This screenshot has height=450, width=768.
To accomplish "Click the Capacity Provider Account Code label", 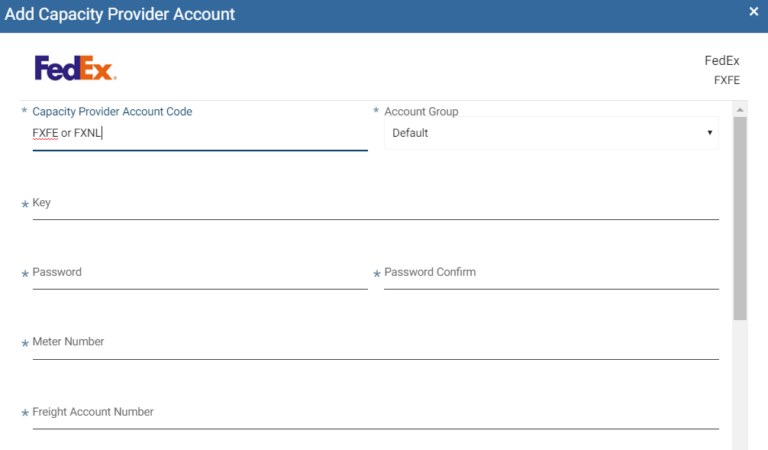I will tap(112, 112).
